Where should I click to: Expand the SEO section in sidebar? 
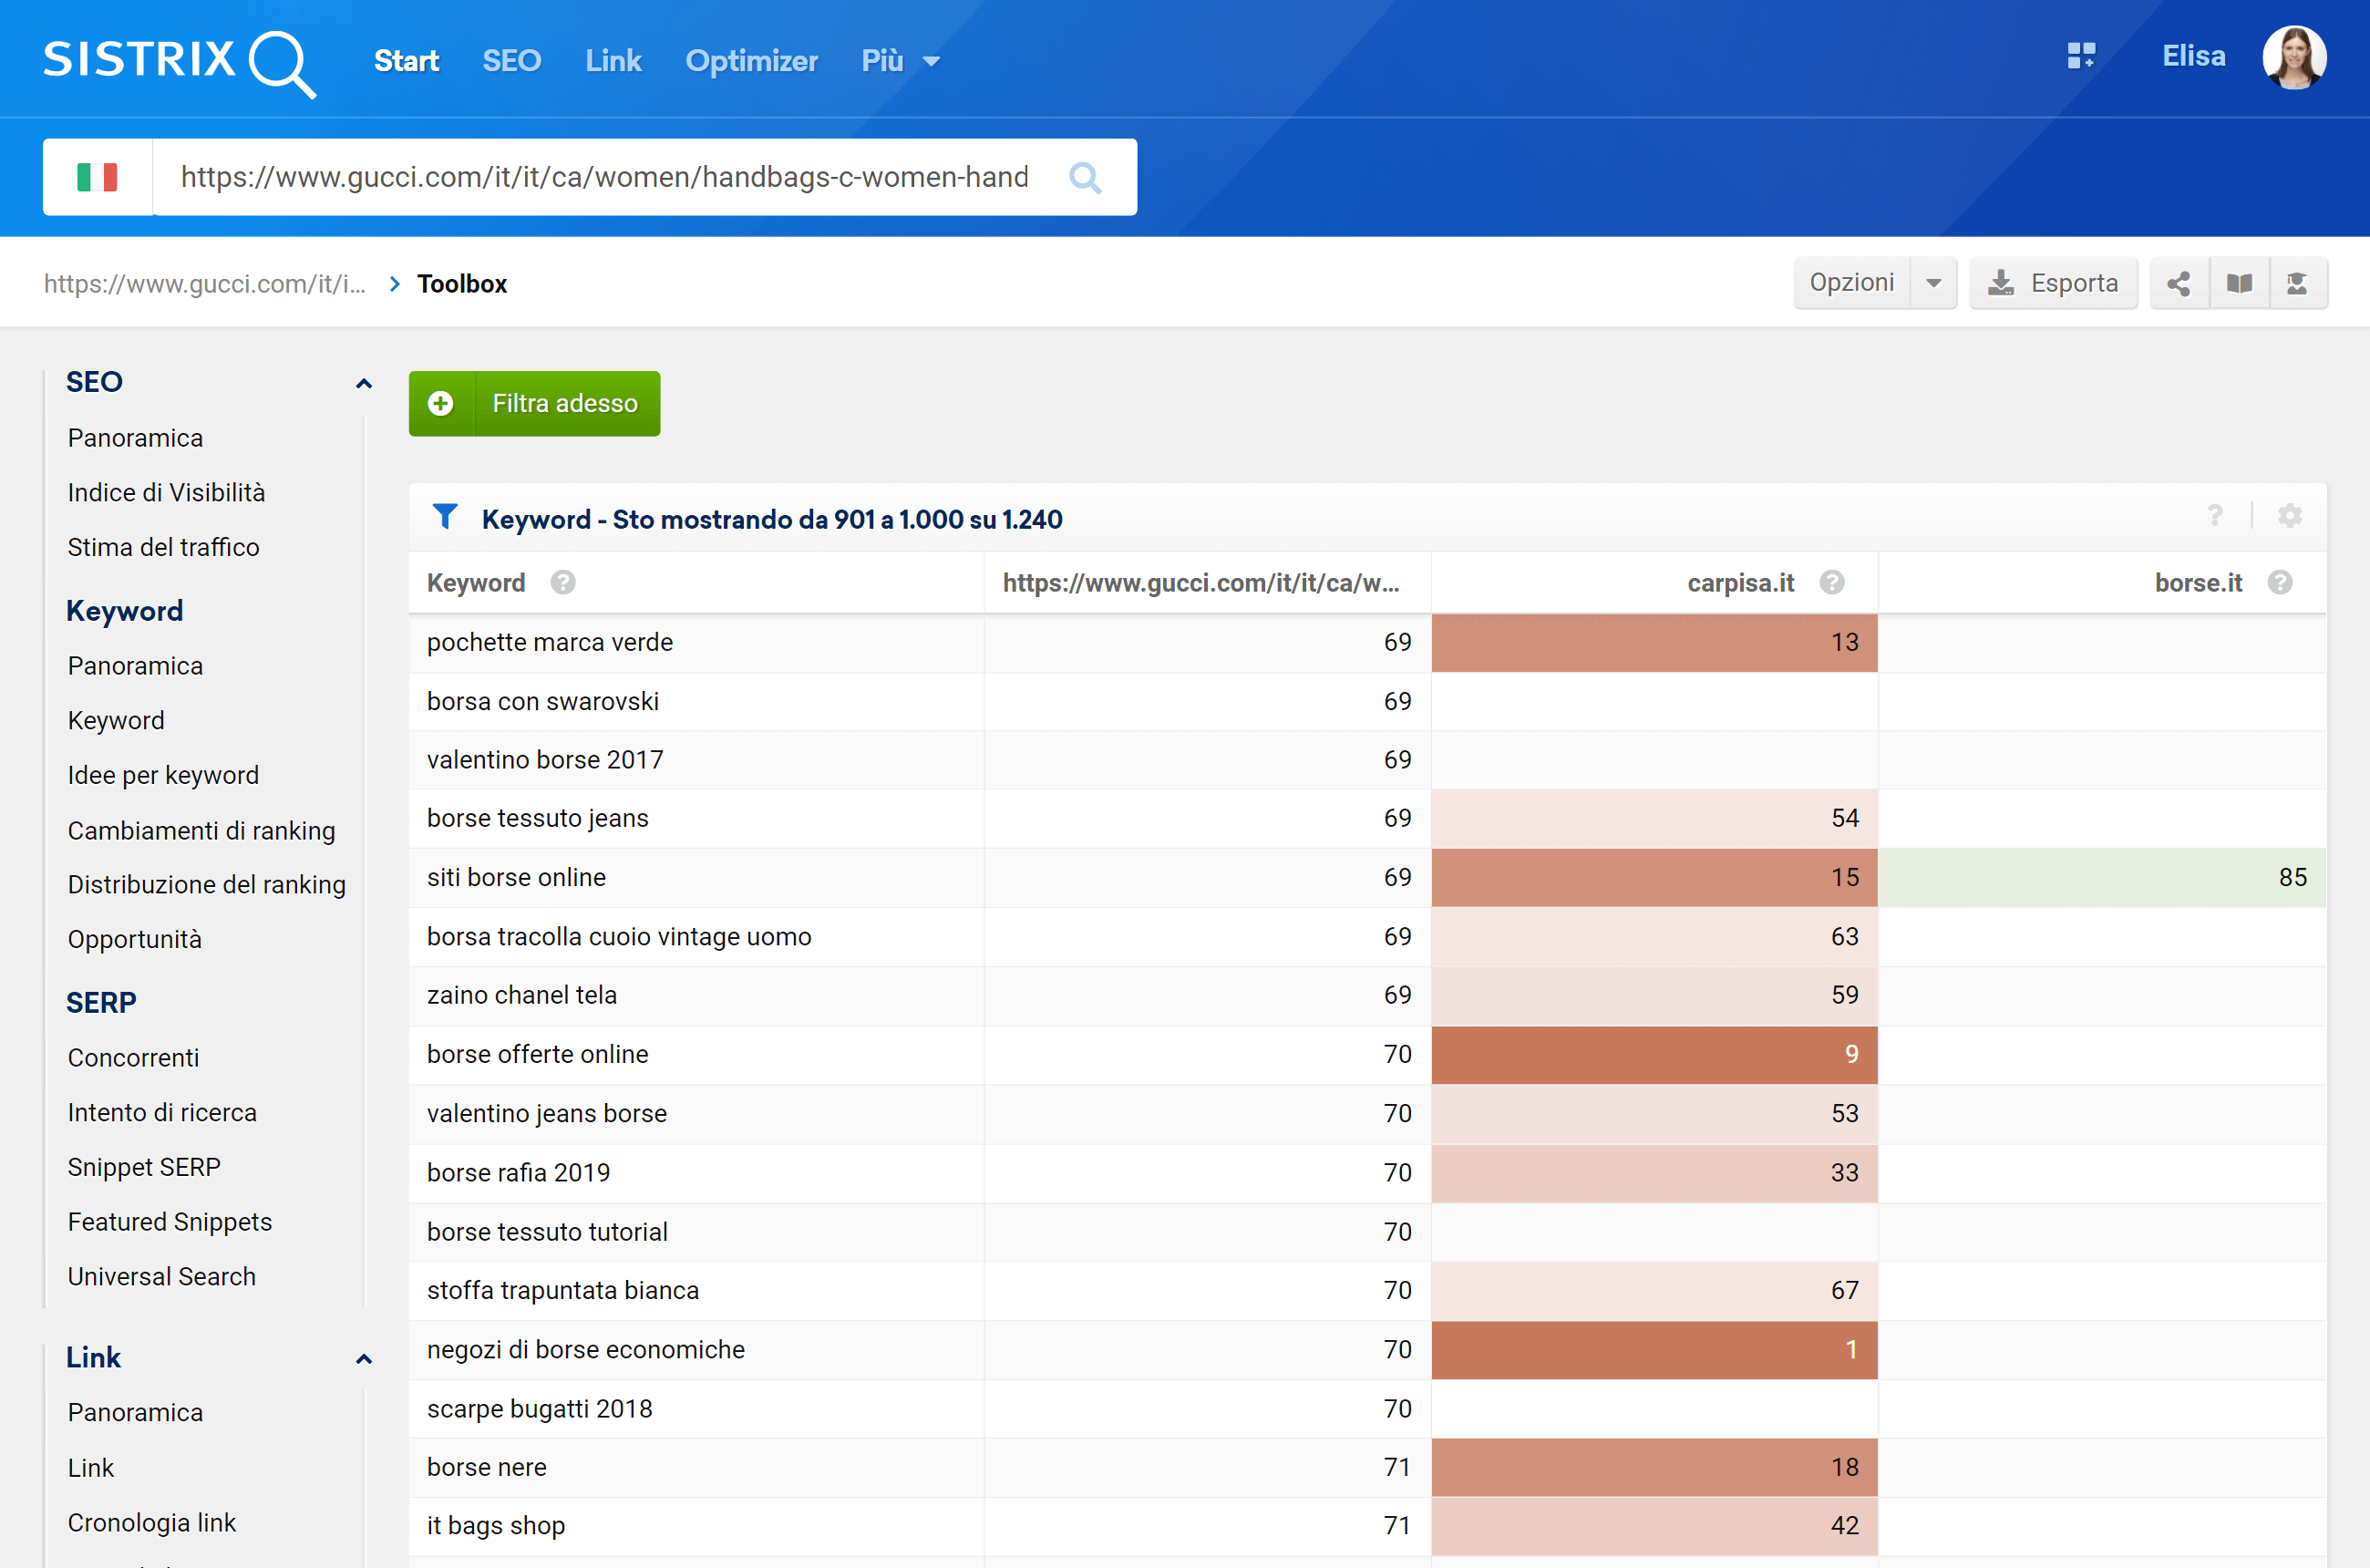[362, 380]
